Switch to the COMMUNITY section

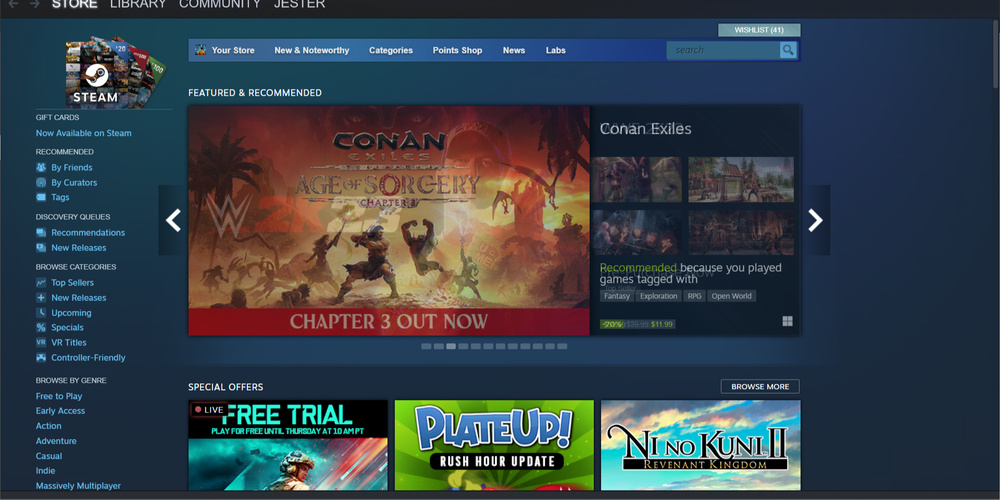click(220, 4)
